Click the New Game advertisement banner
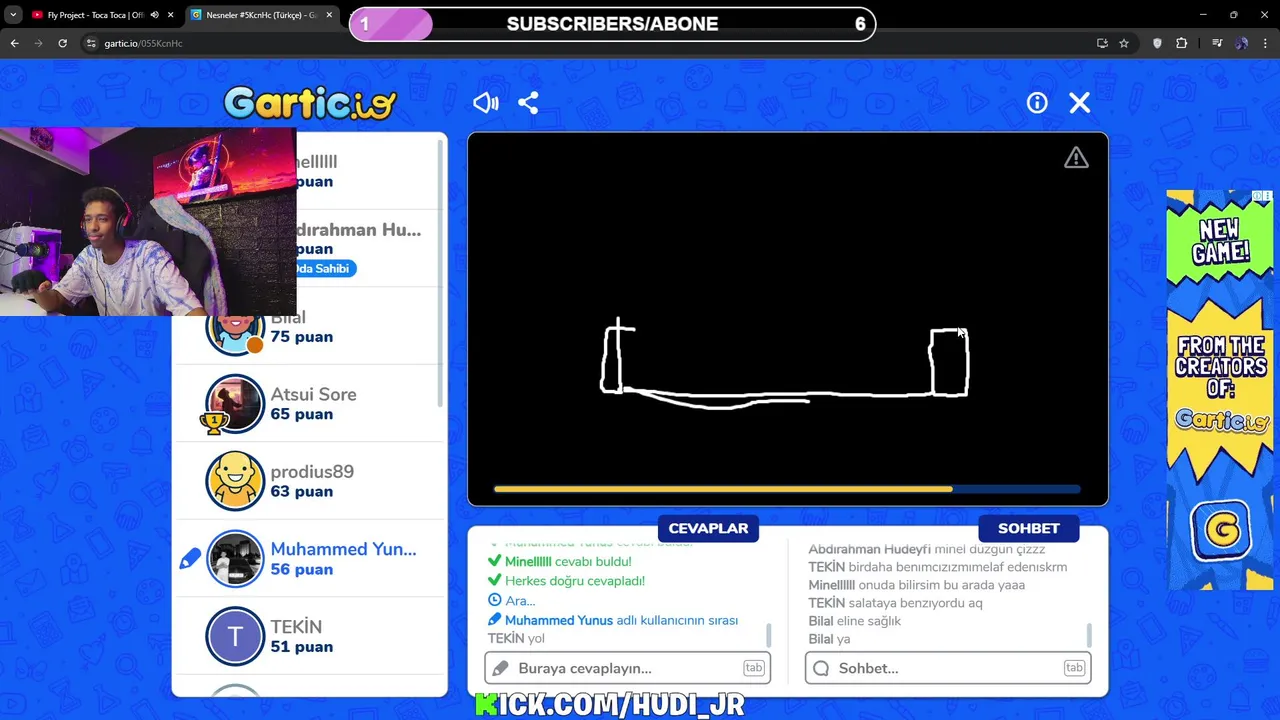1280x720 pixels. pyautogui.click(x=1219, y=390)
